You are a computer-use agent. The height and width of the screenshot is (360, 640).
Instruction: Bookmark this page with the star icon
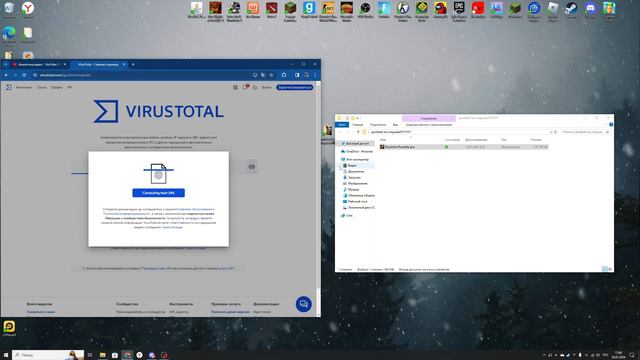coord(271,75)
